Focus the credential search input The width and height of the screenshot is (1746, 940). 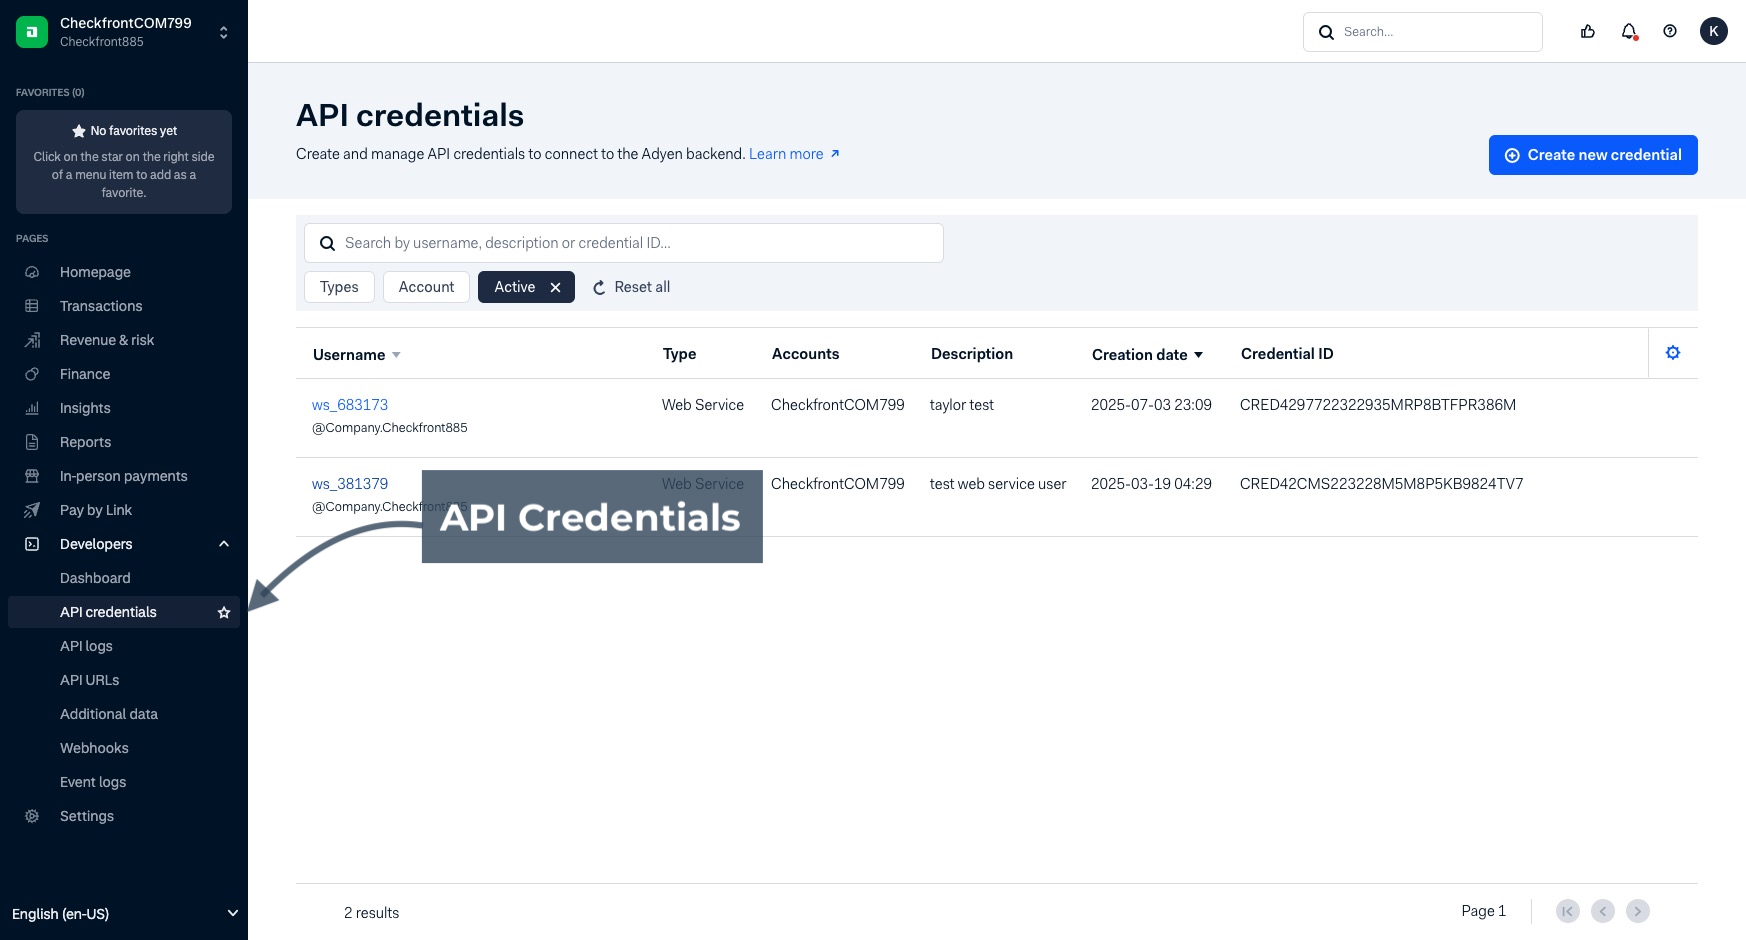point(624,243)
